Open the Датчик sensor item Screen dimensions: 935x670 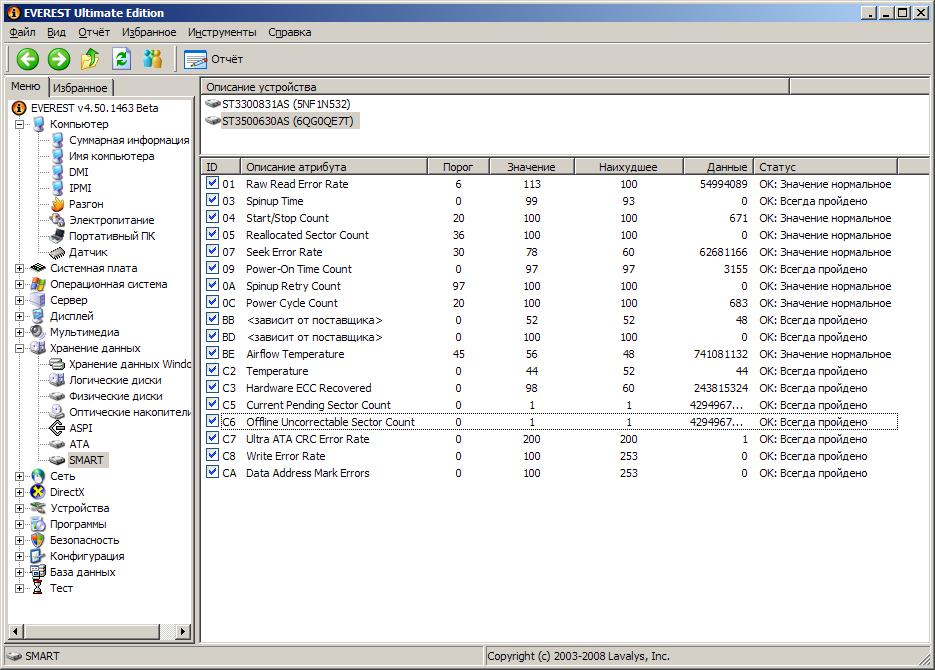tap(88, 252)
